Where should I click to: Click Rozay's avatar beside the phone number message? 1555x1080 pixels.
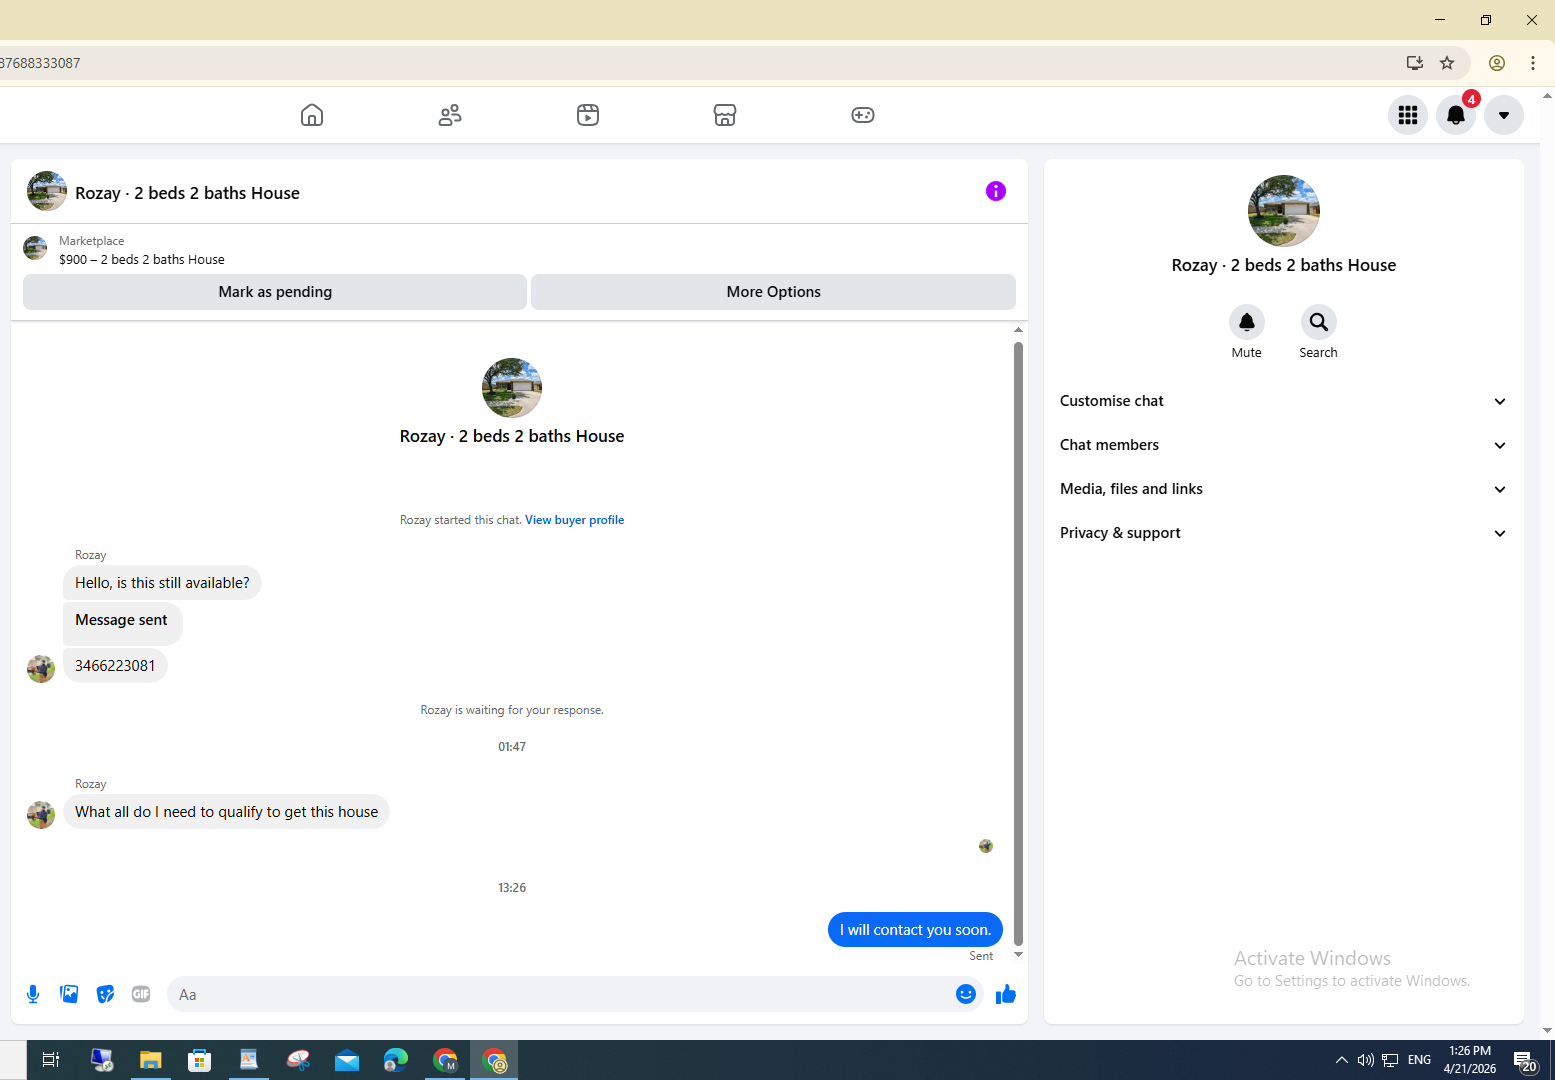point(41,669)
